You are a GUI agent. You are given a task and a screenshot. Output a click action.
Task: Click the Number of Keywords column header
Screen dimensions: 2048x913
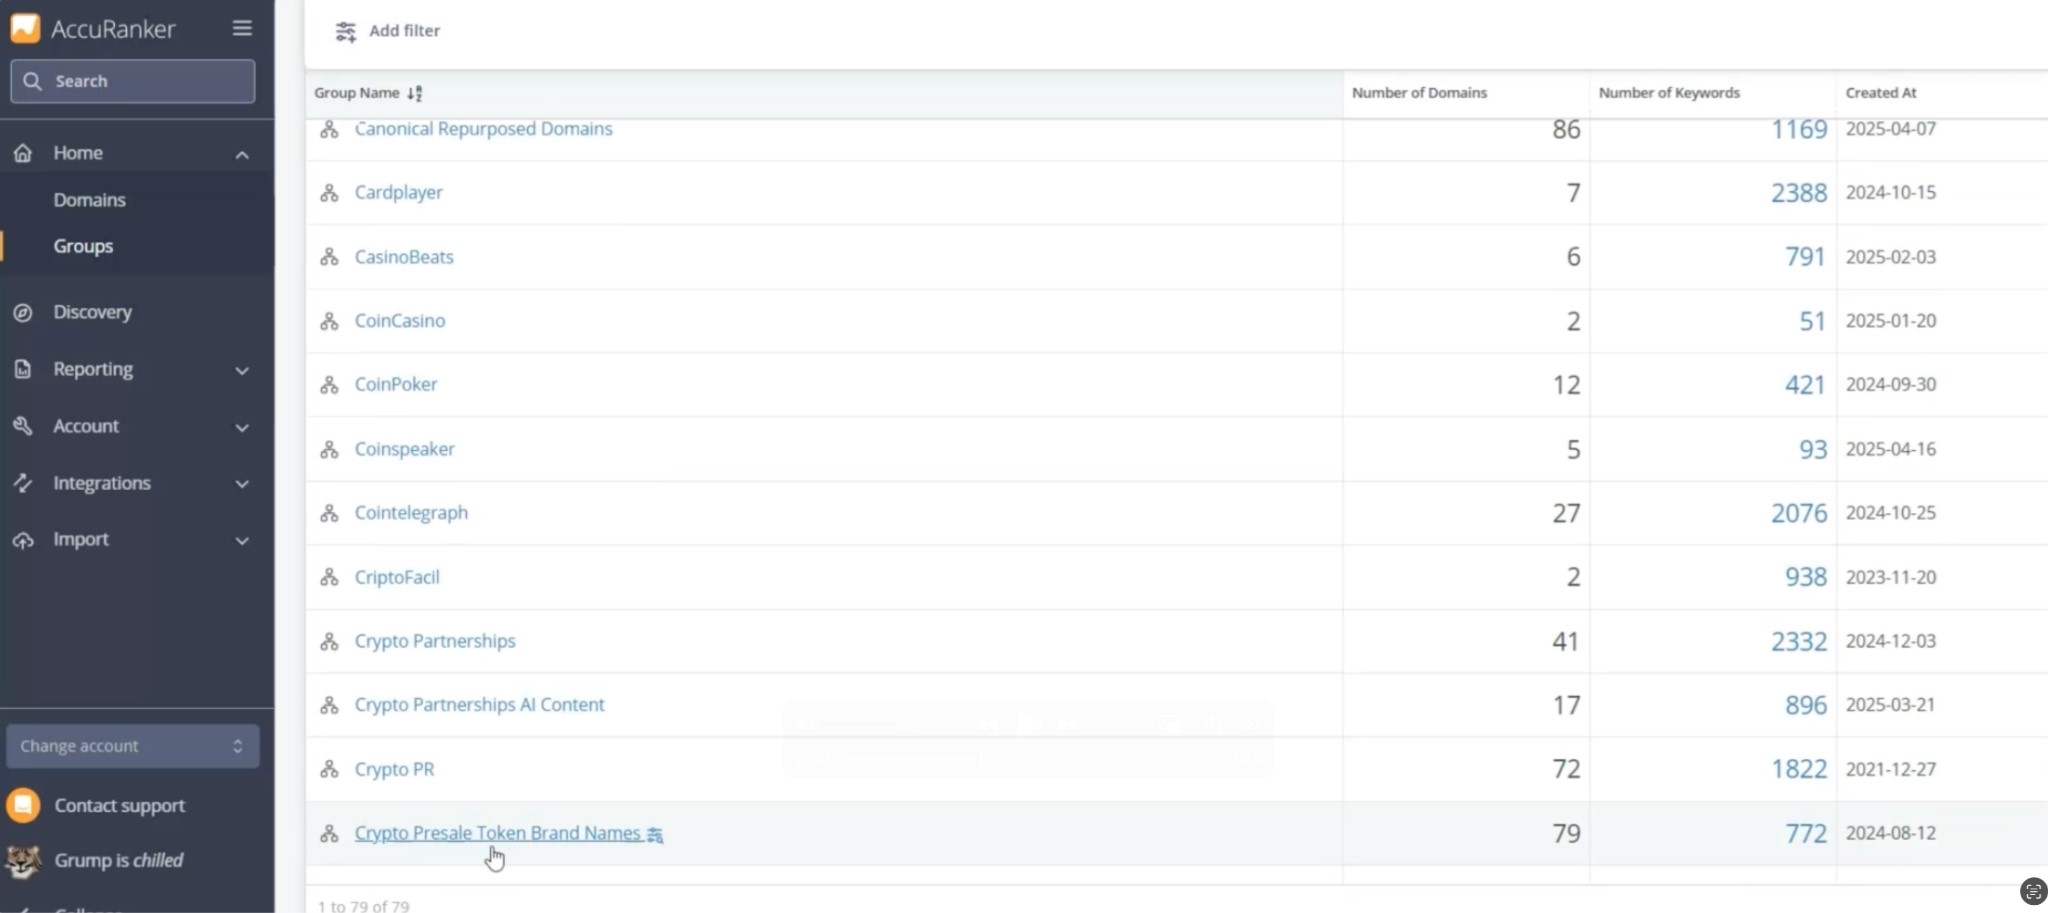point(1669,93)
